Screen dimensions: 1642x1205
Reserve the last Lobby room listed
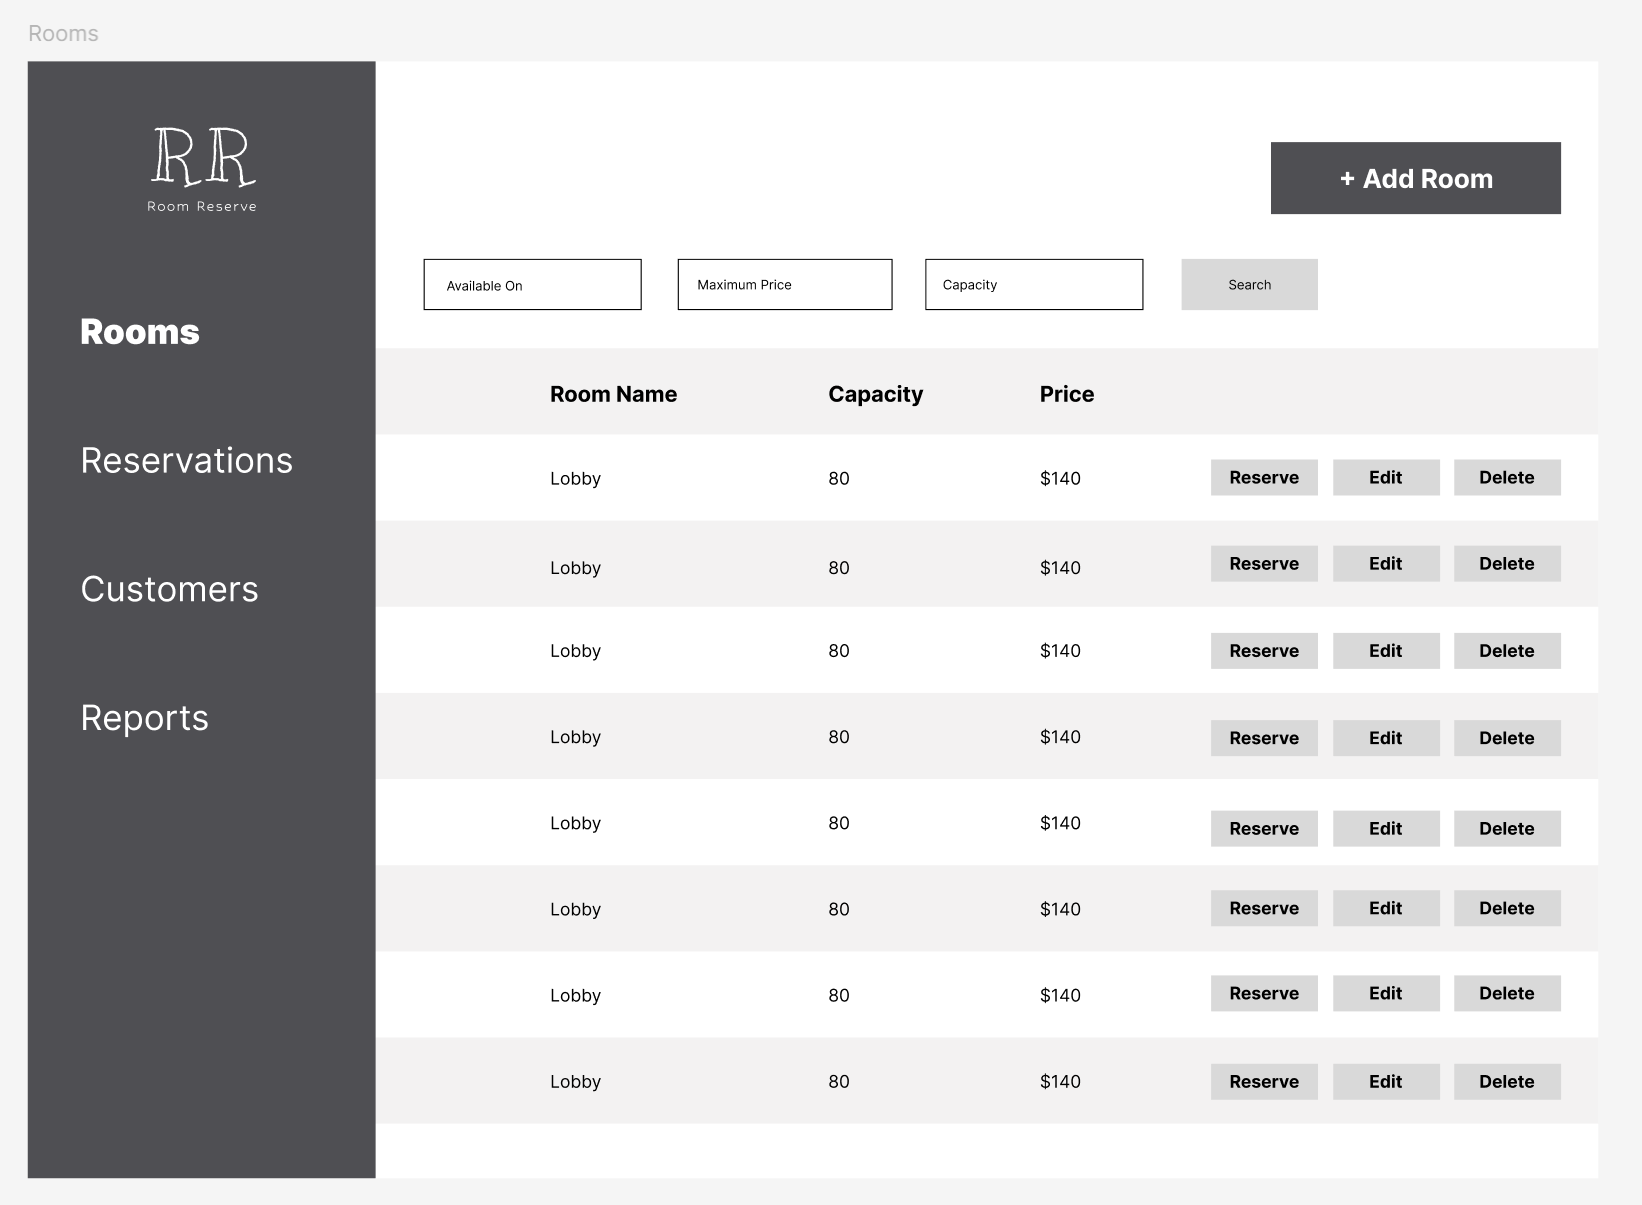pyautogui.click(x=1263, y=1081)
